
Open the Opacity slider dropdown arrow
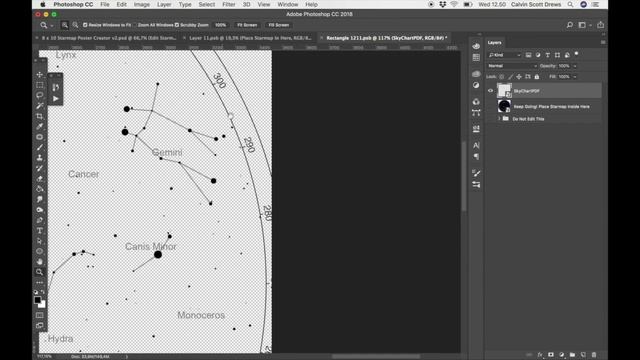(x=575, y=66)
